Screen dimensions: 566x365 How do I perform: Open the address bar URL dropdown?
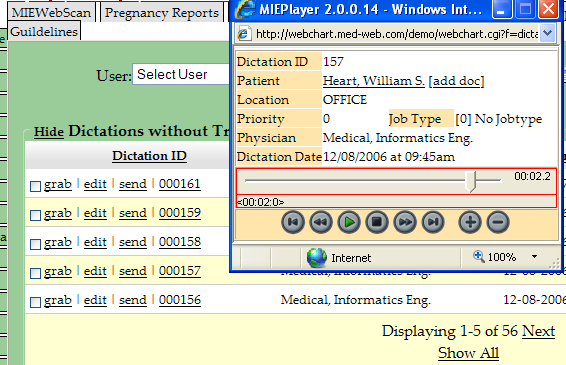tap(548, 34)
